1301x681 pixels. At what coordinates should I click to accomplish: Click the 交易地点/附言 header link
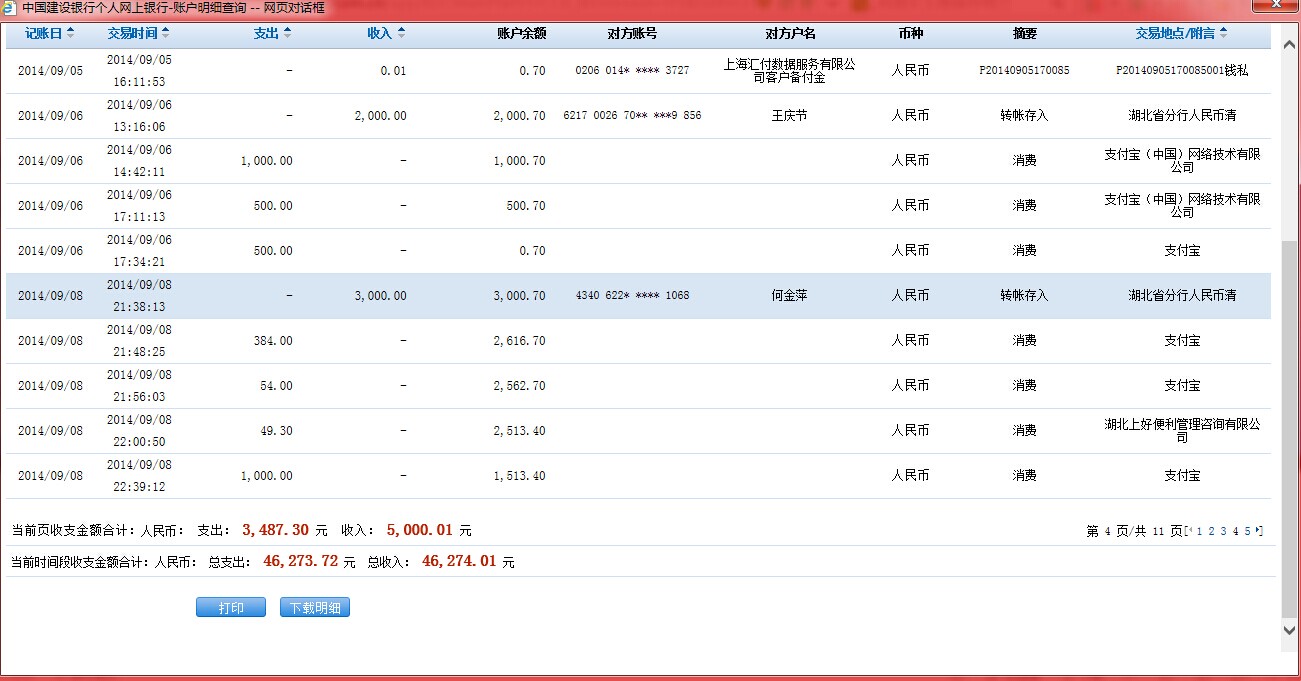1176,33
